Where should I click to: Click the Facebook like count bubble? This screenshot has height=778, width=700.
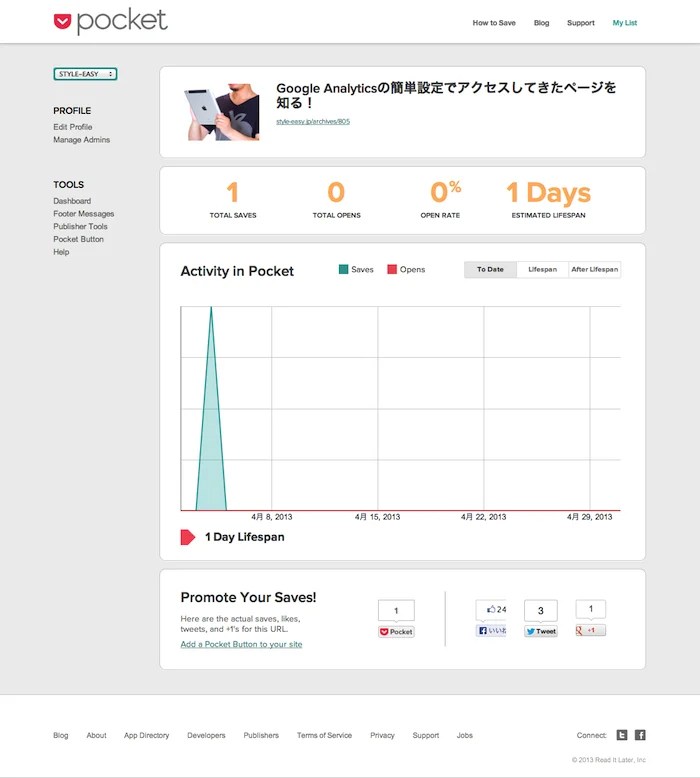[x=491, y=609]
